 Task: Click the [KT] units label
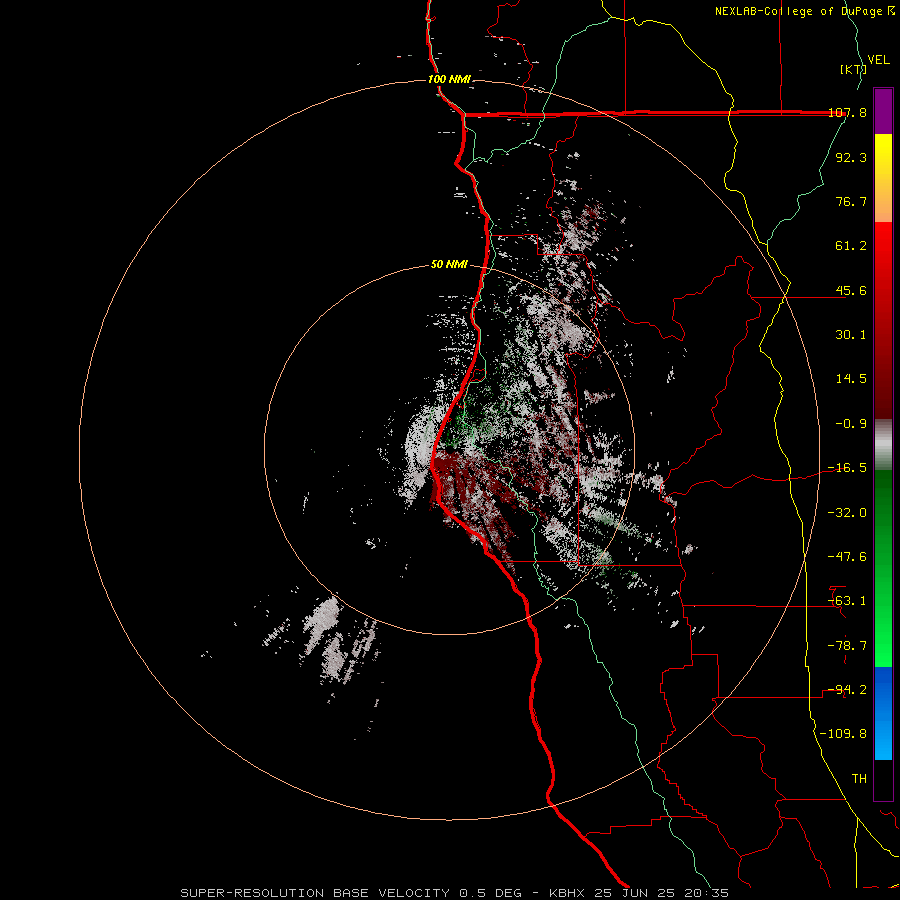tap(853, 69)
